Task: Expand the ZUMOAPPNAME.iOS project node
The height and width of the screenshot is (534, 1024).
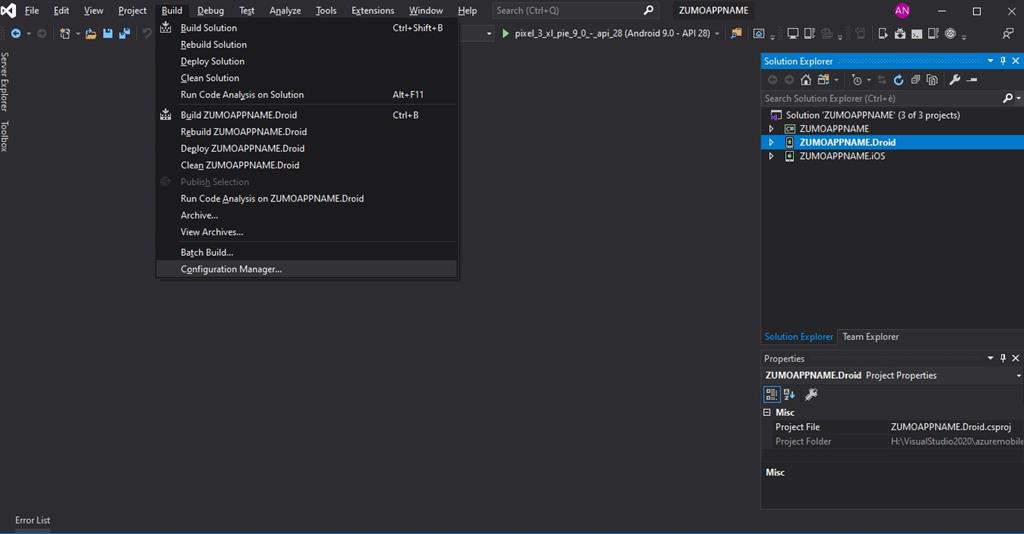Action: [771, 156]
